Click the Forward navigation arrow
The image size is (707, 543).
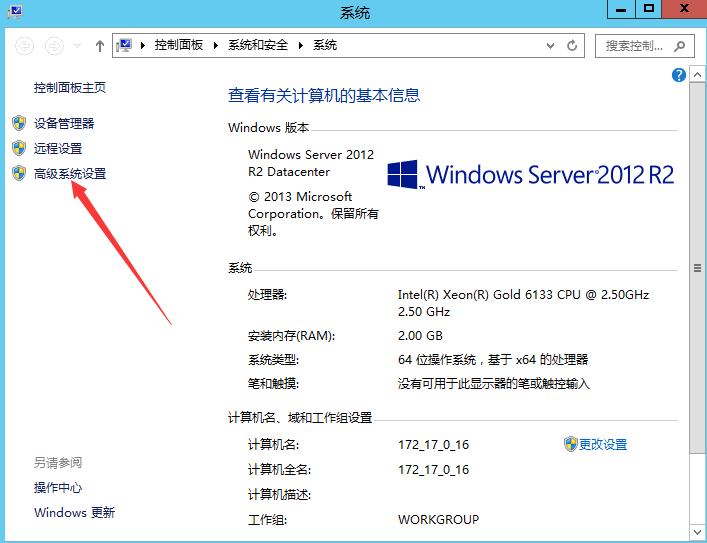coord(54,46)
